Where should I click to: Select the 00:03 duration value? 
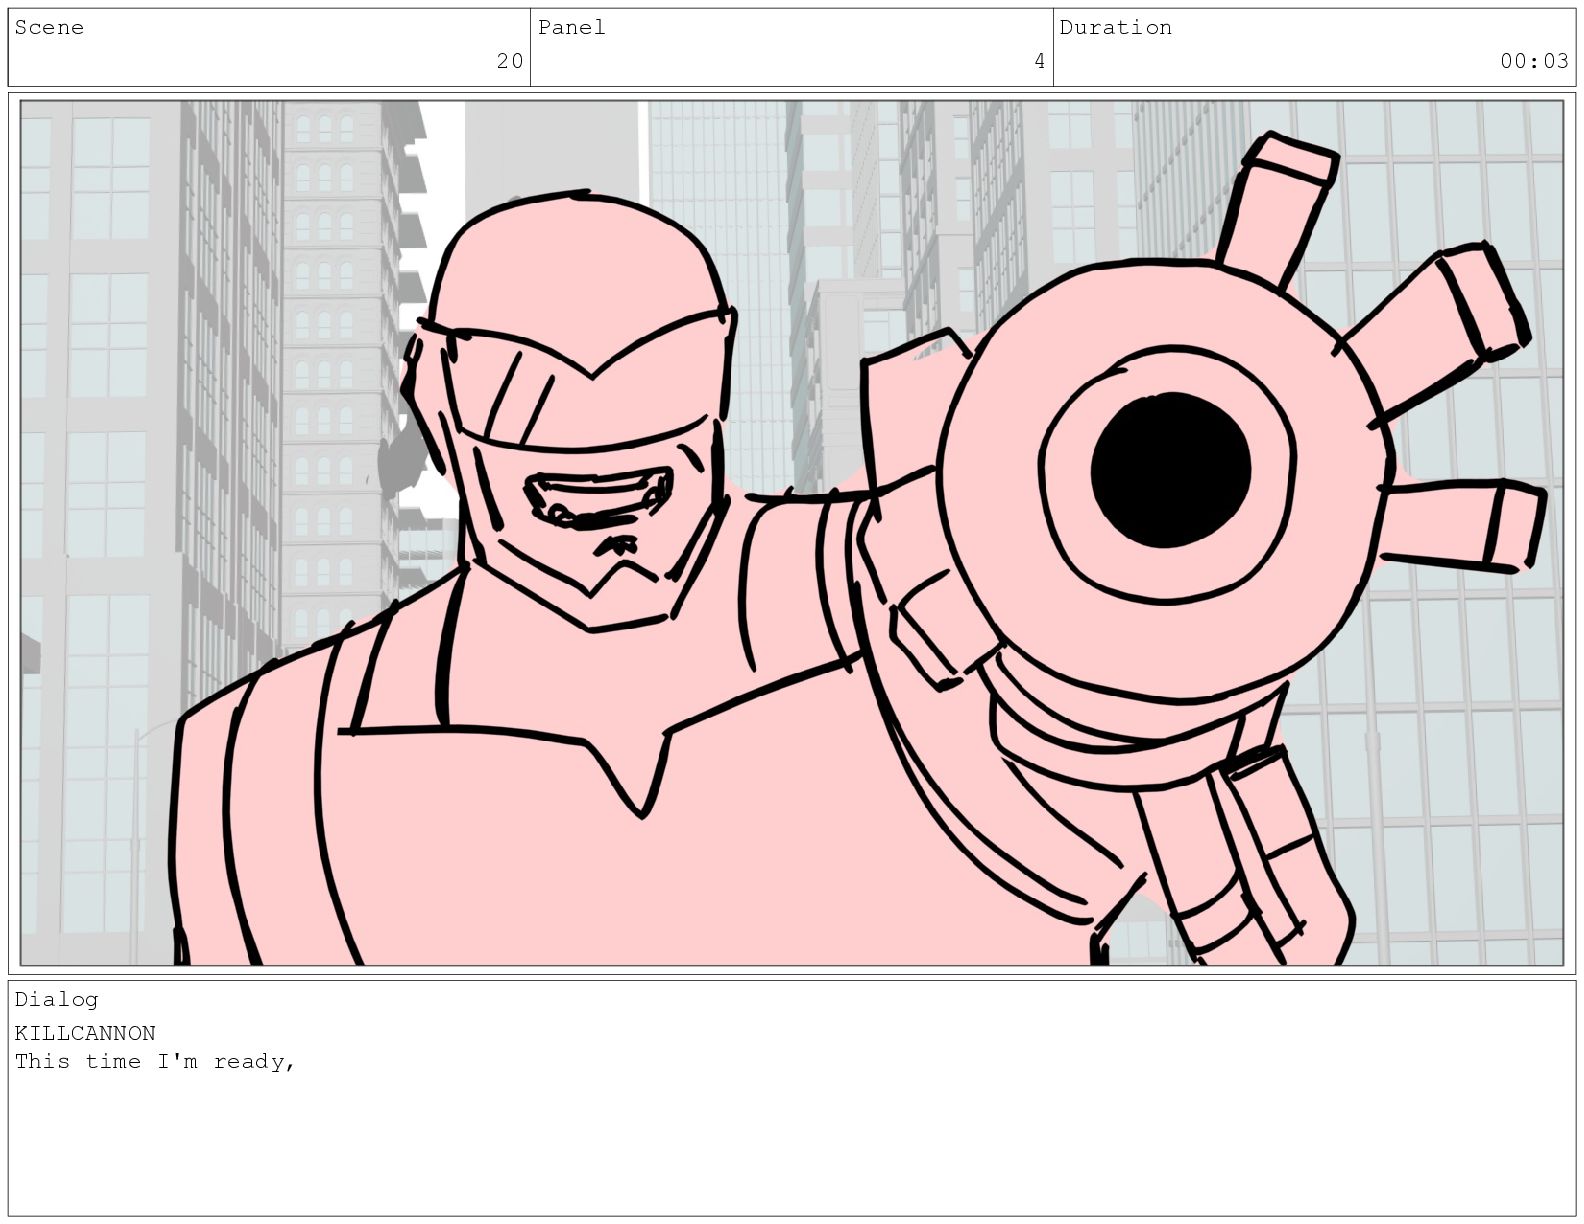coord(1534,61)
